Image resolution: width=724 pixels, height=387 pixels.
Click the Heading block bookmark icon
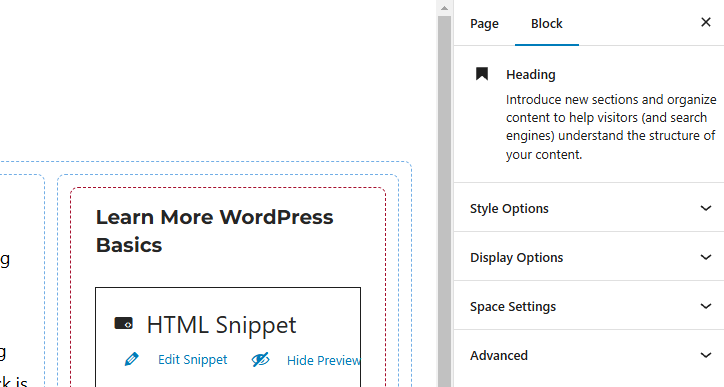(482, 74)
